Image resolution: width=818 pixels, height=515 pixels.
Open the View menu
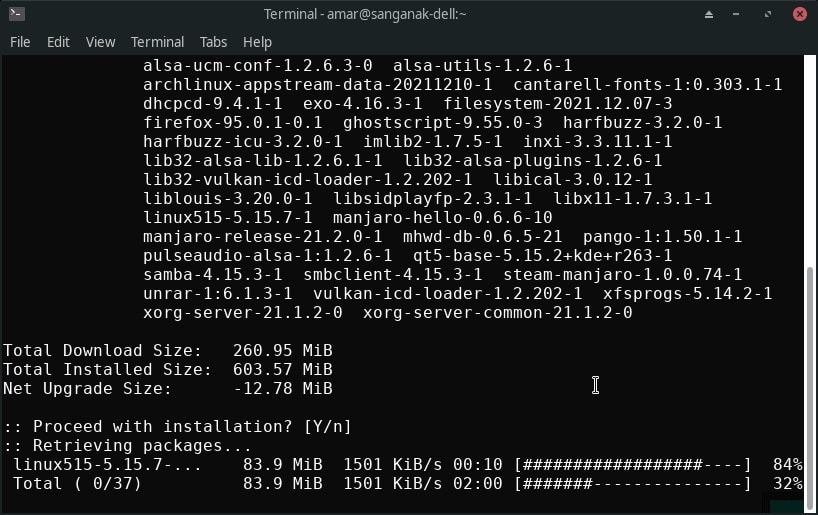[100, 42]
